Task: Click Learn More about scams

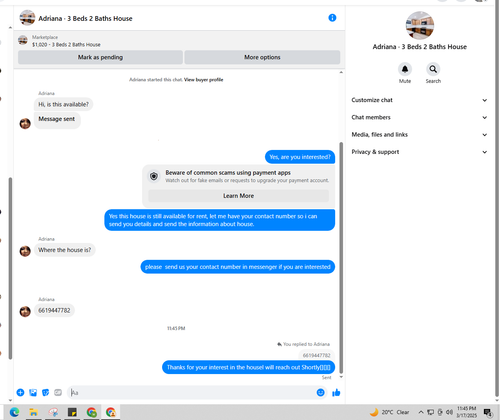Action: point(238,196)
